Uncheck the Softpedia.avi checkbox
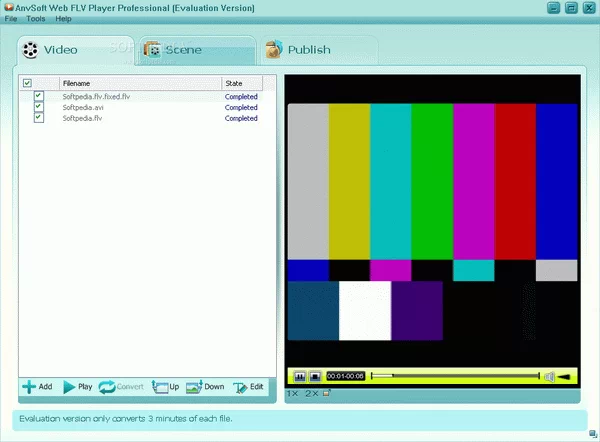Image resolution: width=600 pixels, height=442 pixels. tap(39, 107)
